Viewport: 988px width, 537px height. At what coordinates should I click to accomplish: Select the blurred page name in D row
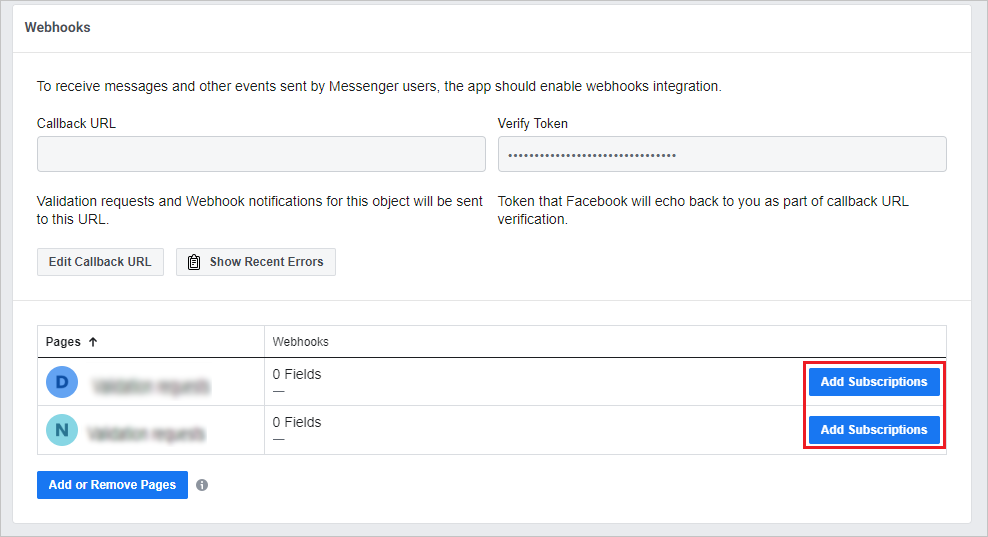coord(151,385)
